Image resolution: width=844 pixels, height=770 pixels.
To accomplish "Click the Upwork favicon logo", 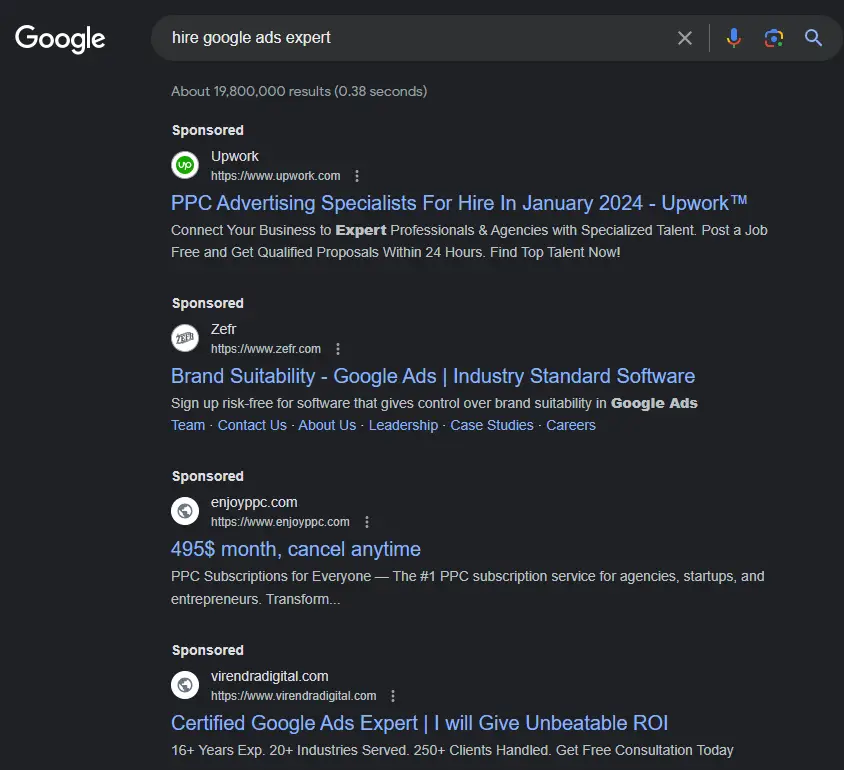I will 185,165.
